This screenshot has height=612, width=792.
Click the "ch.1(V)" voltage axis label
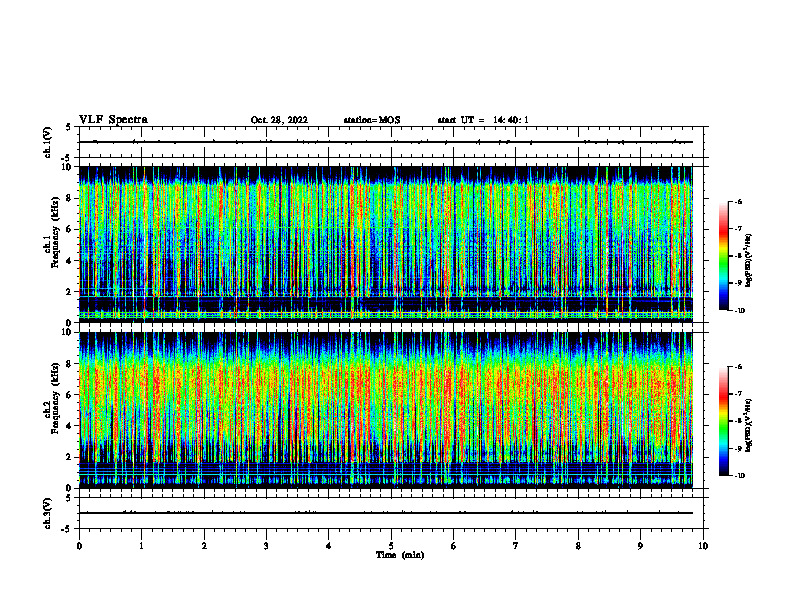48,142
